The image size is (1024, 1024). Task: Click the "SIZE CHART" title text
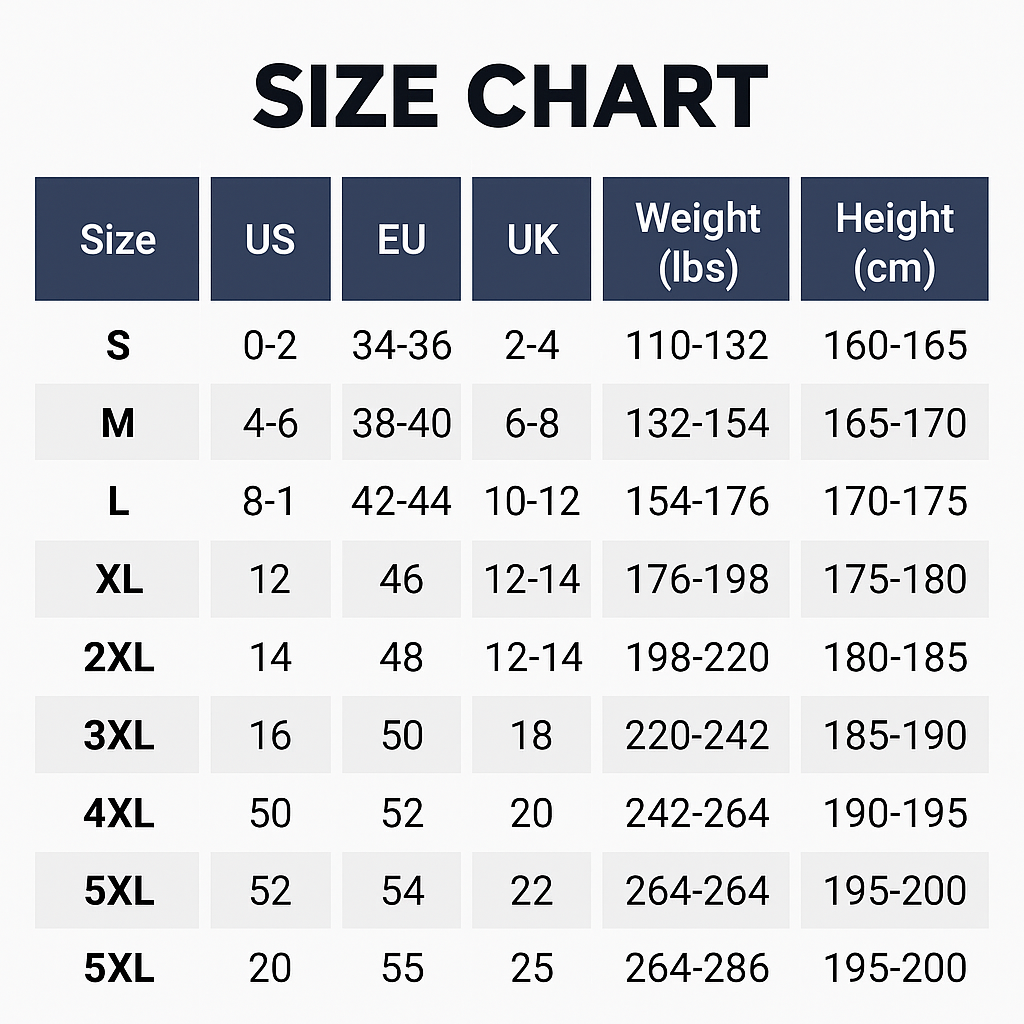[x=510, y=97]
